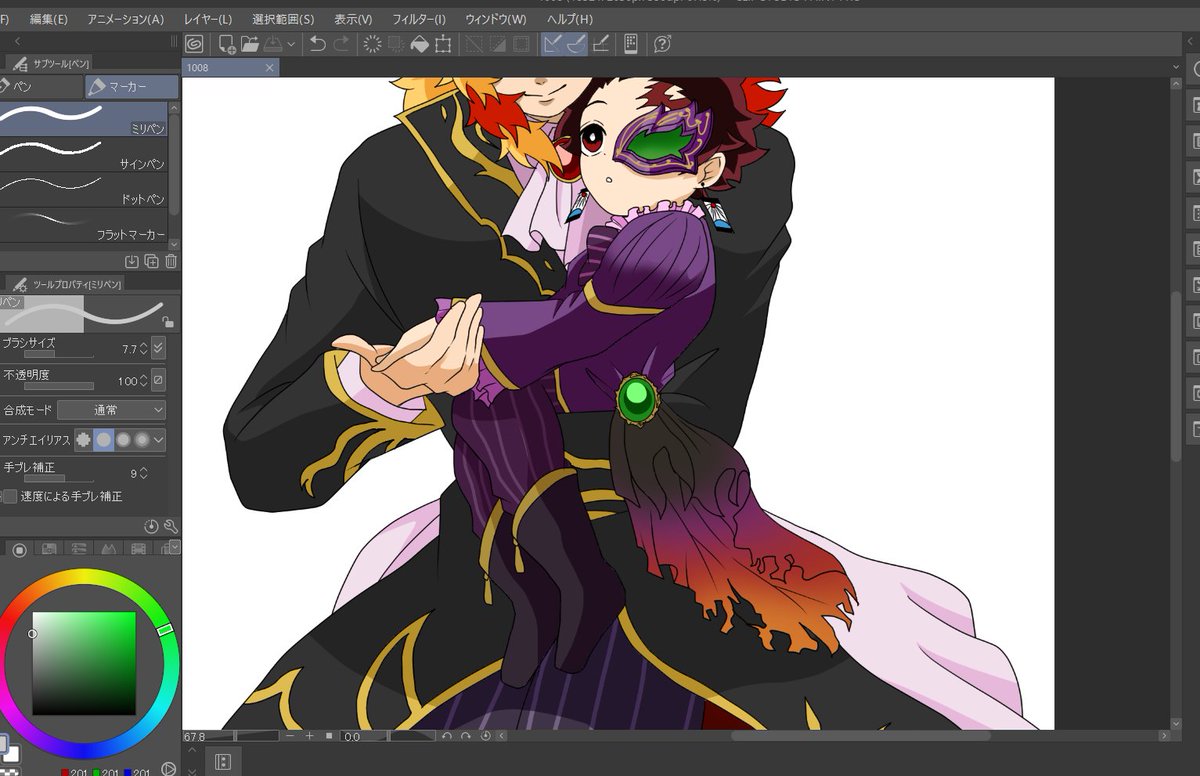The image size is (1200, 776).
Task: Click the scale/rotate transform icon
Action: click(x=444, y=44)
